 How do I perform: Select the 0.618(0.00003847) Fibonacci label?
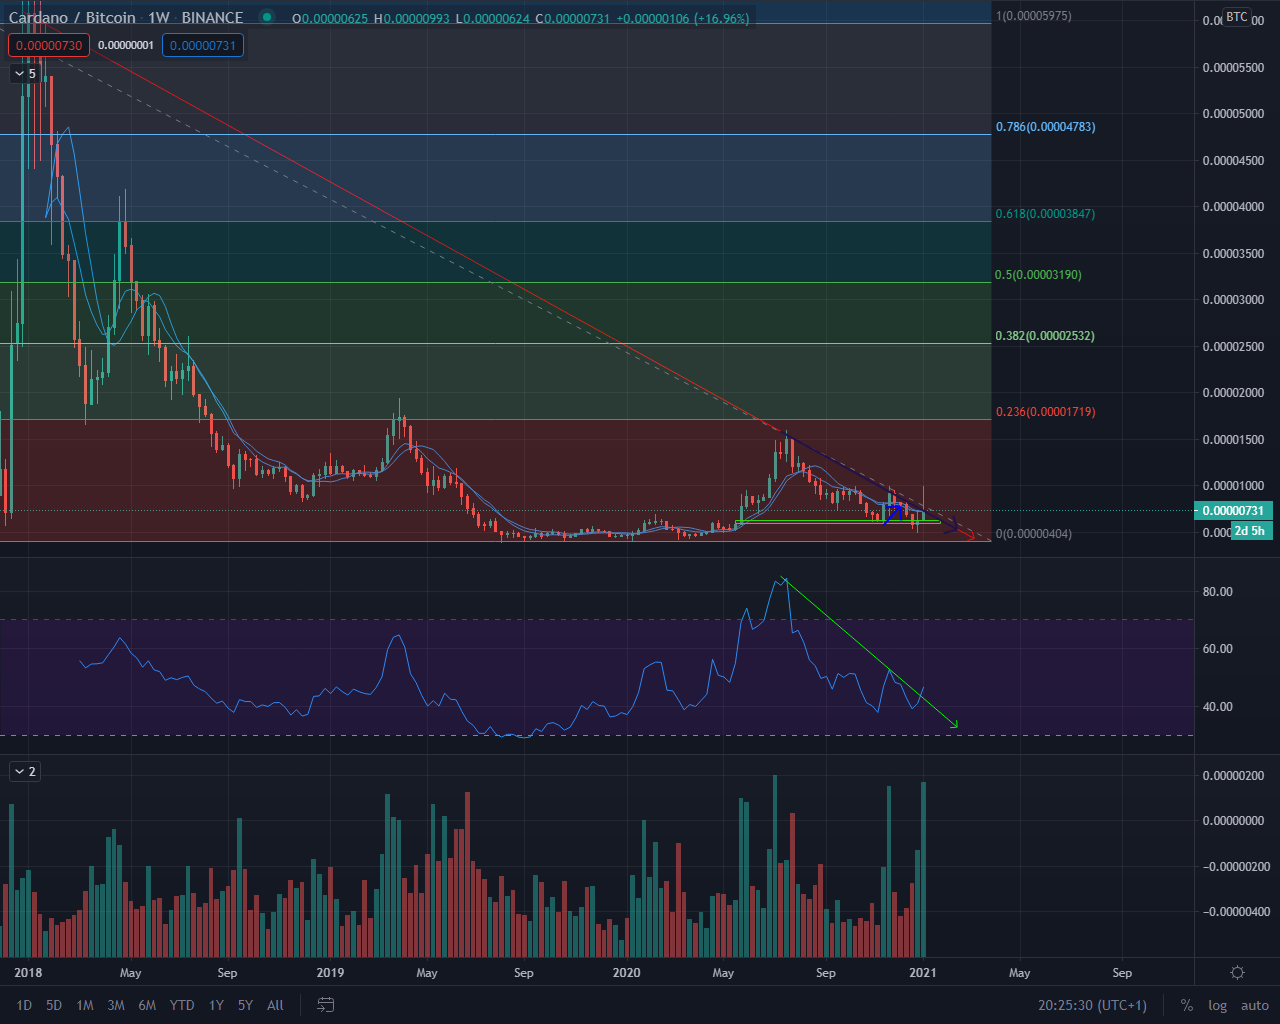coord(1045,214)
